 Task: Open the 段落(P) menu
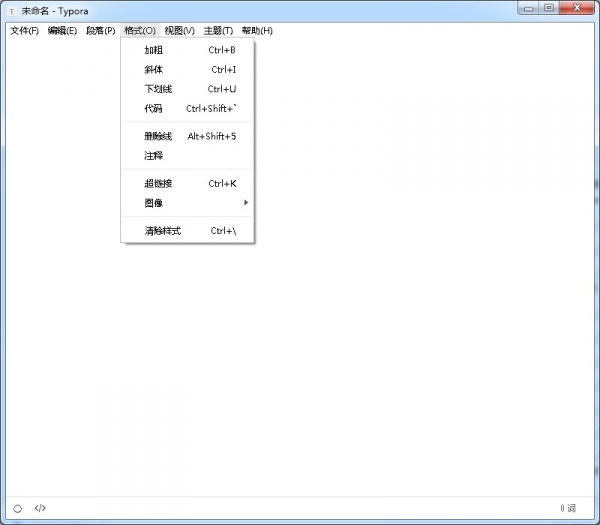101,31
